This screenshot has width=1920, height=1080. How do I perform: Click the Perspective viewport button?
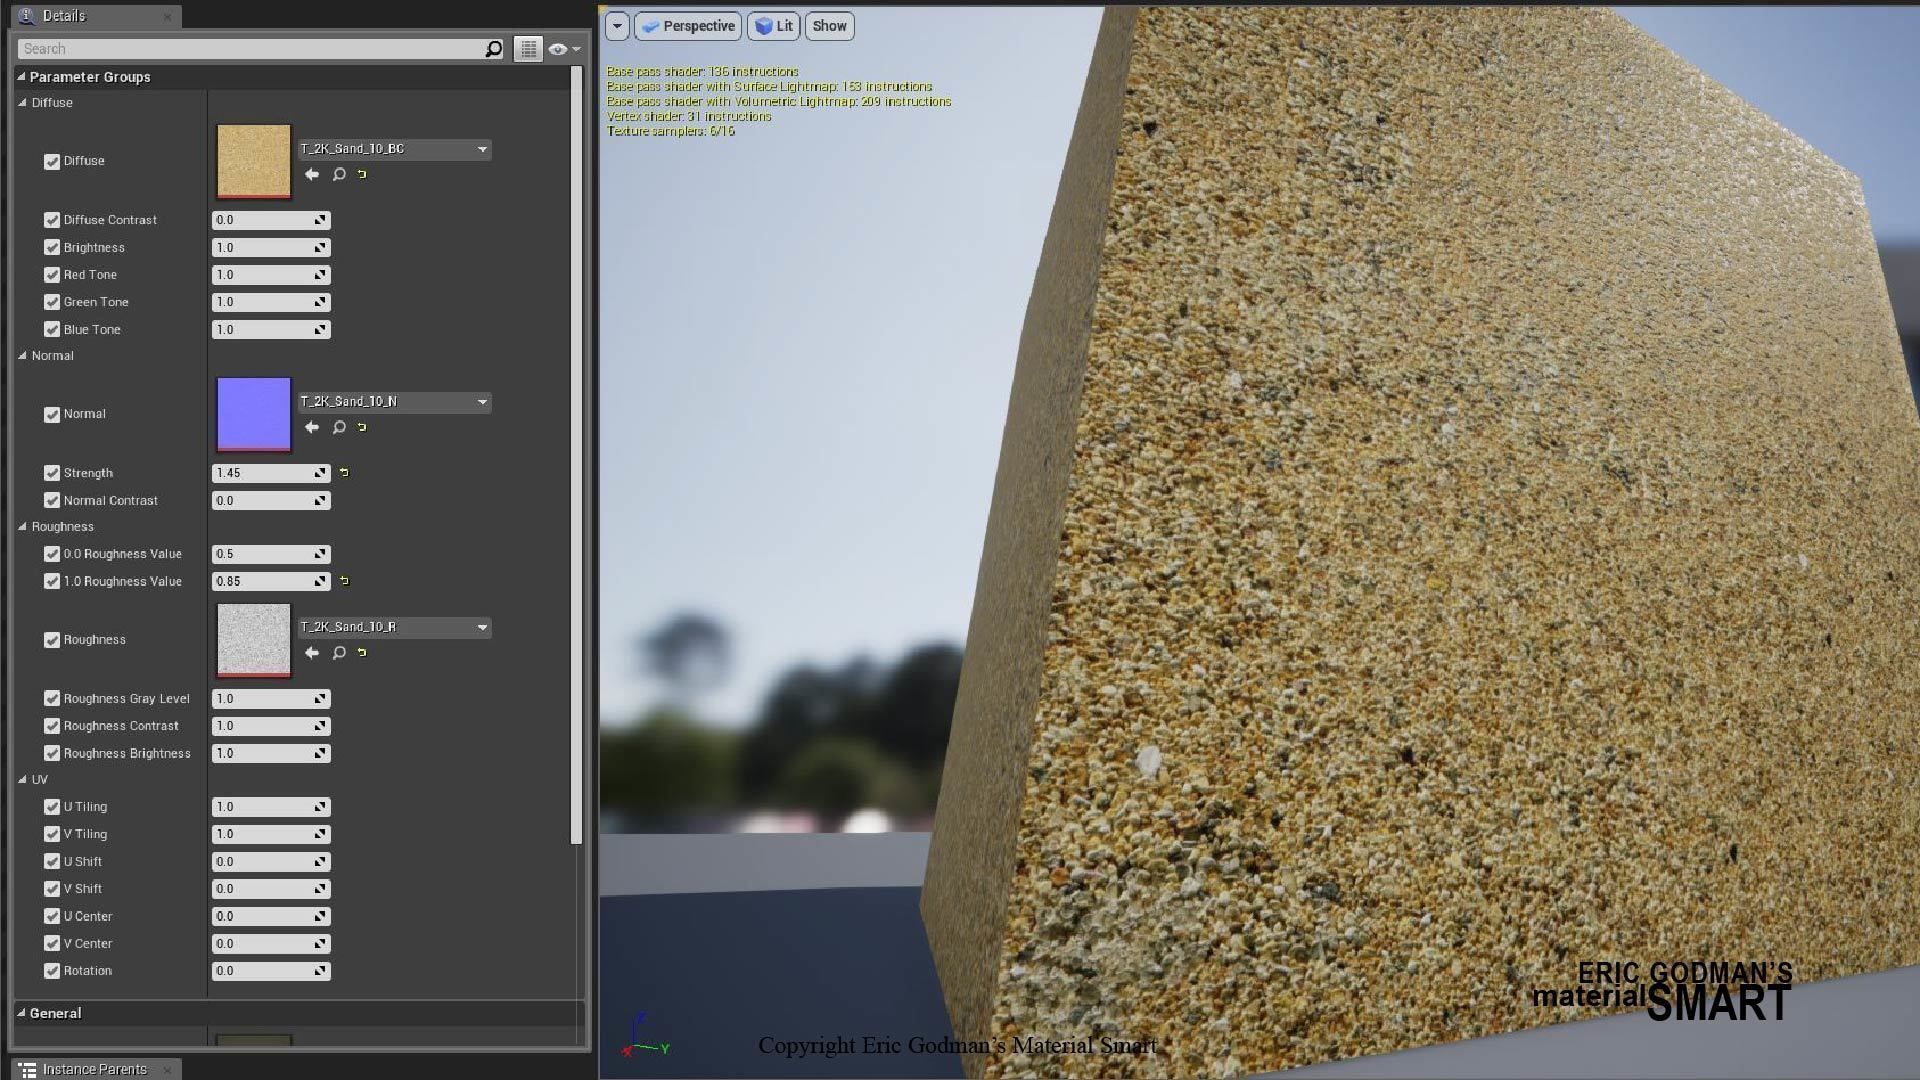click(687, 26)
